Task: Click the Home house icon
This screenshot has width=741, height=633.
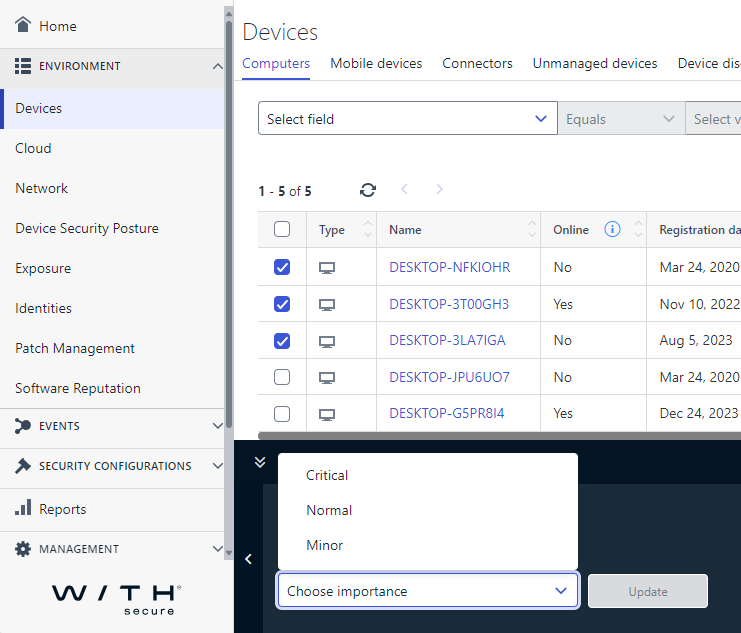Action: pos(23,24)
